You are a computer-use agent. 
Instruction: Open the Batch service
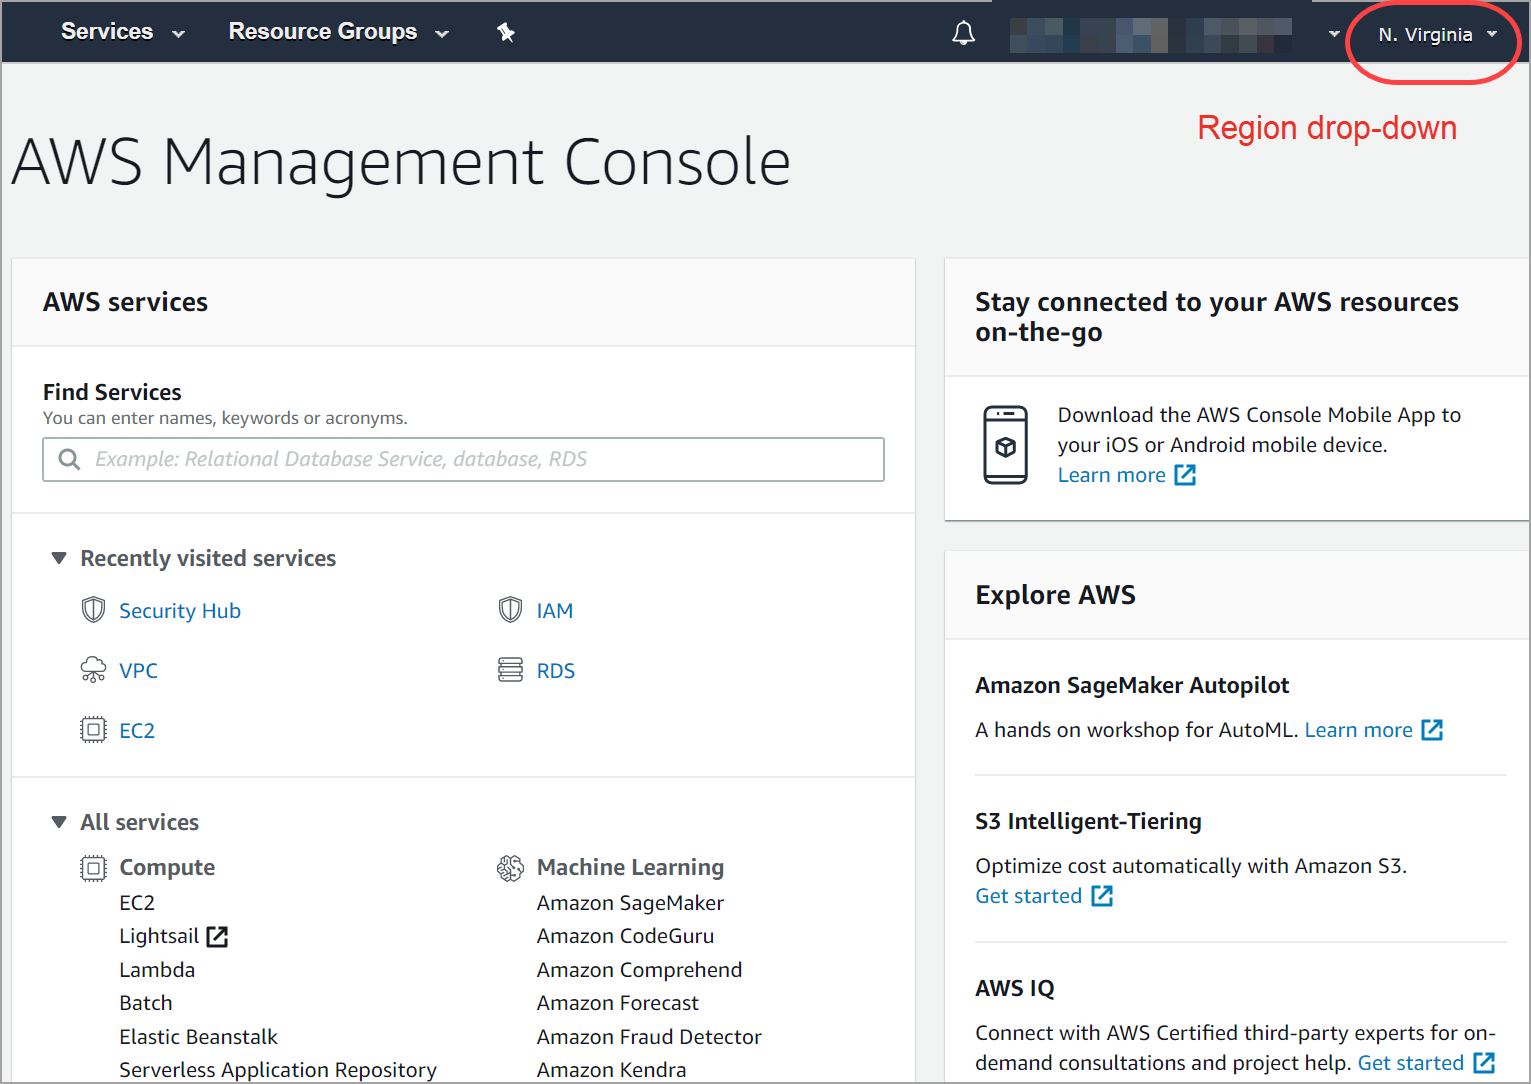click(146, 1003)
